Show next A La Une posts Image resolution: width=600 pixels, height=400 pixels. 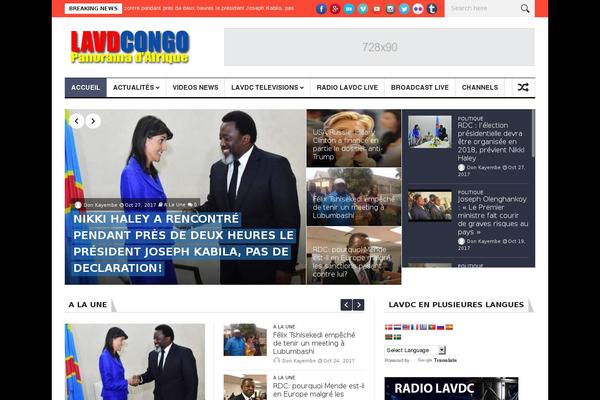pyautogui.click(x=359, y=305)
